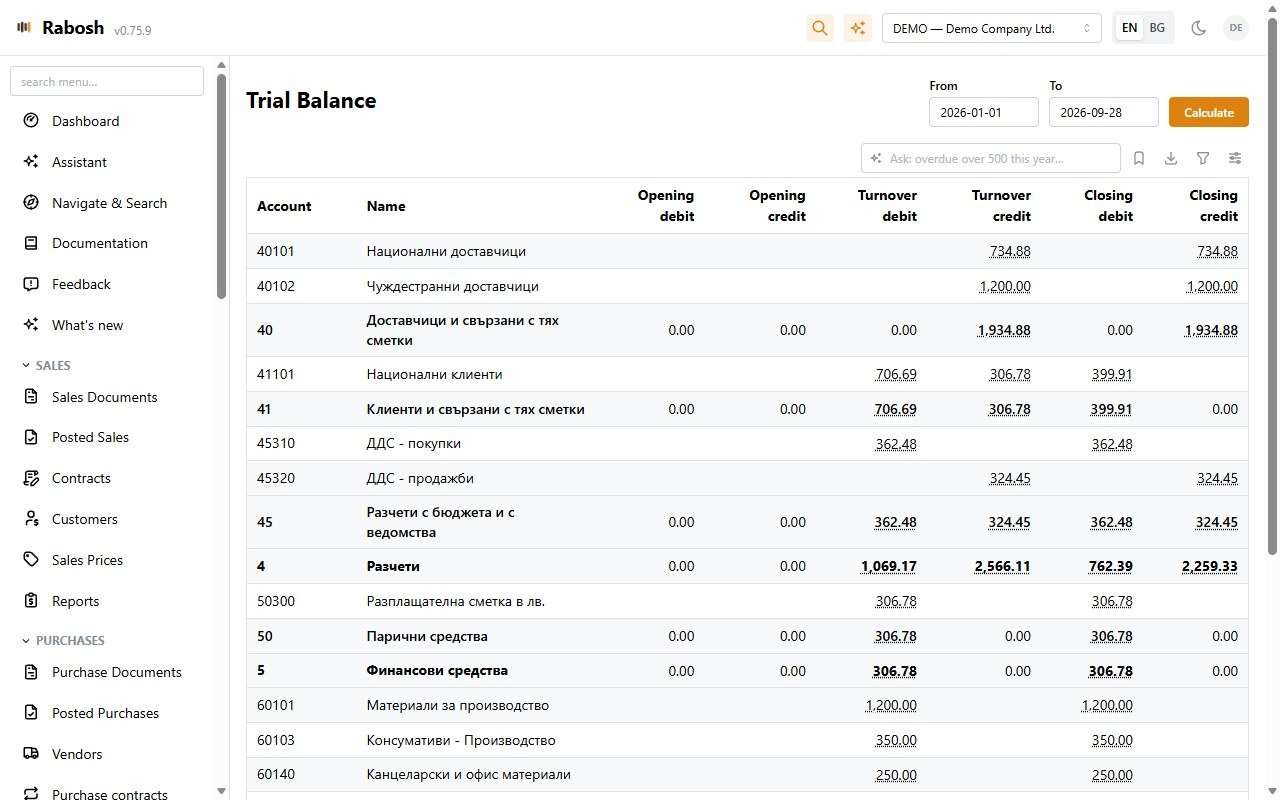
Task: Click the 2,566.11 turnover credit total
Action: [x=1003, y=566]
